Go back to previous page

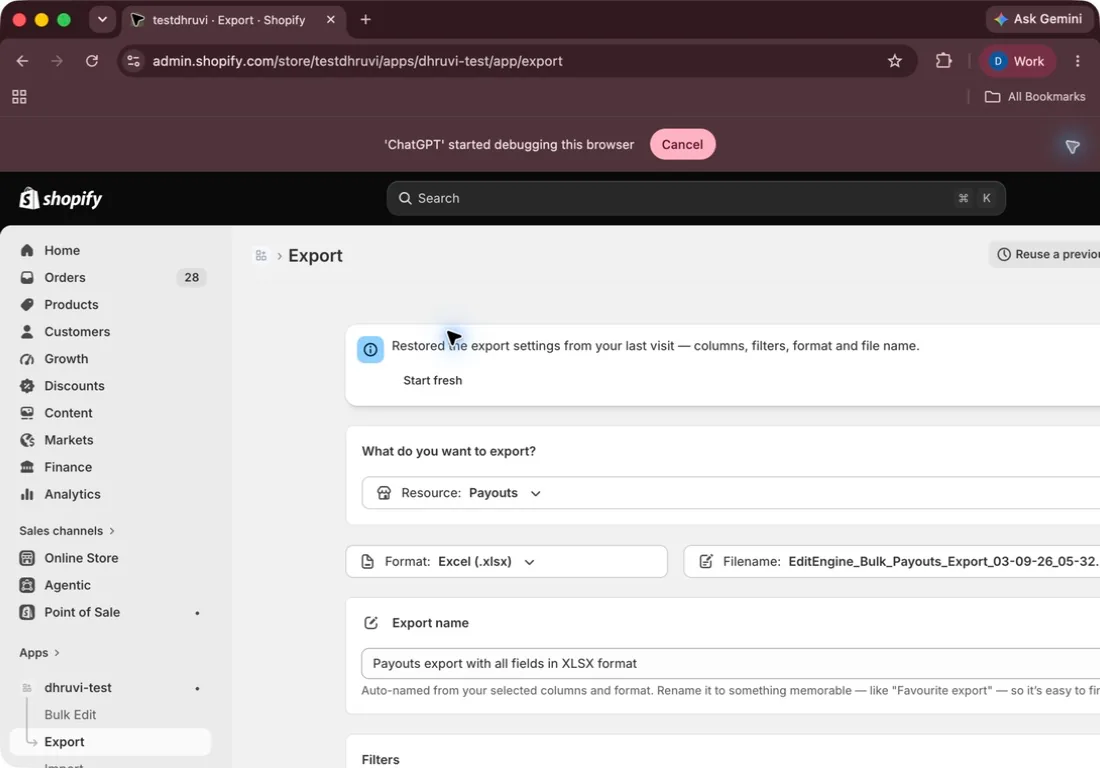tap(22, 61)
